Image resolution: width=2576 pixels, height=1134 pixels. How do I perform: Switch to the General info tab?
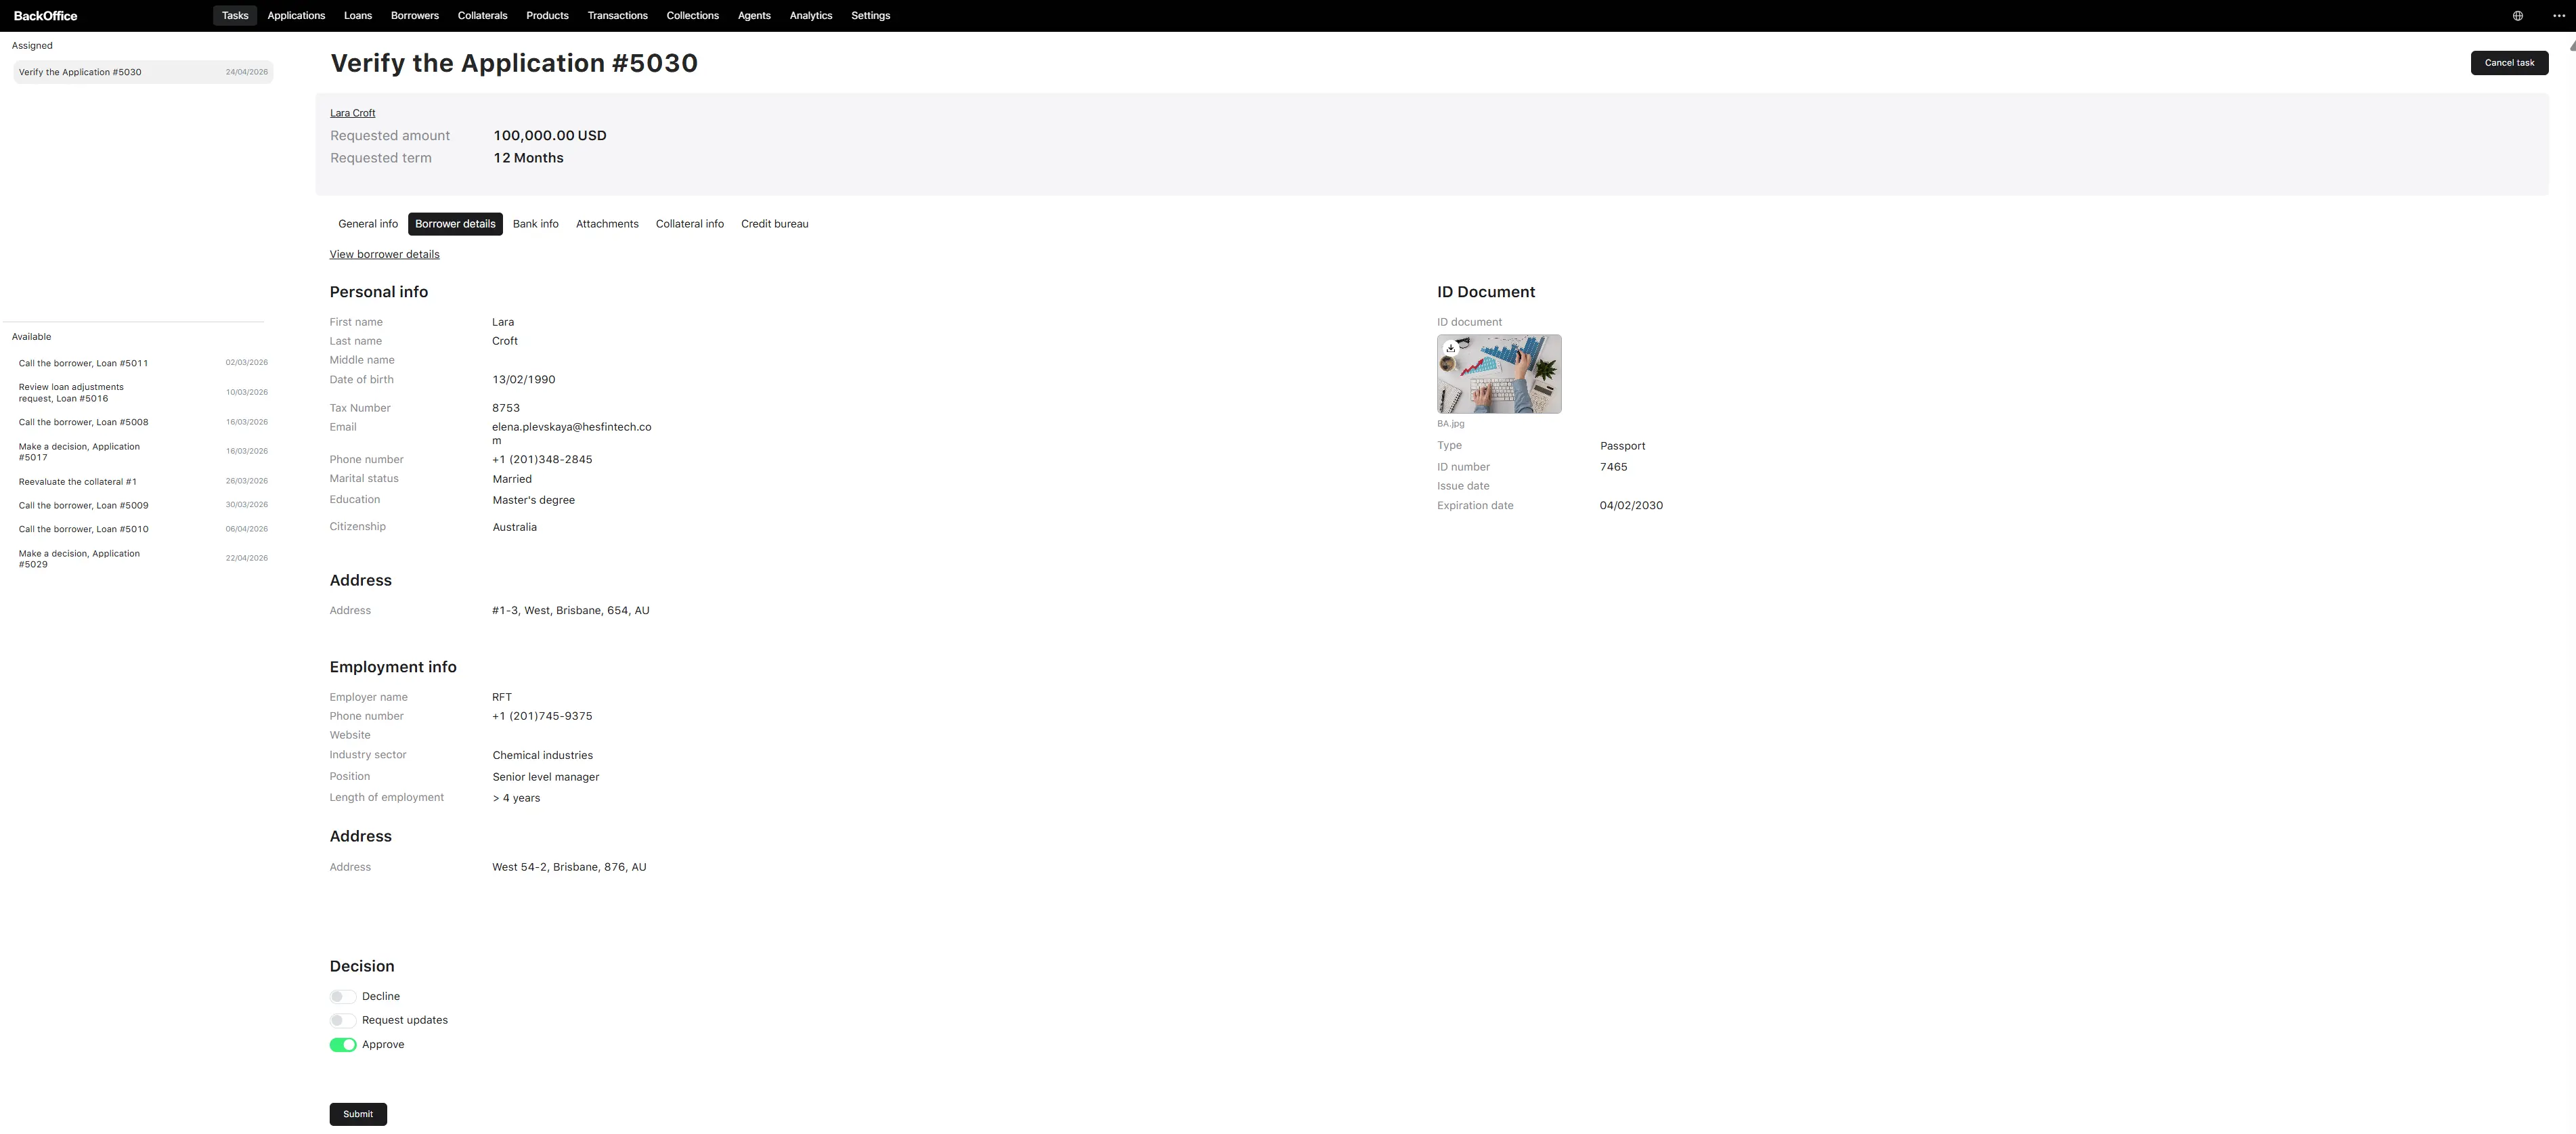pyautogui.click(x=368, y=224)
